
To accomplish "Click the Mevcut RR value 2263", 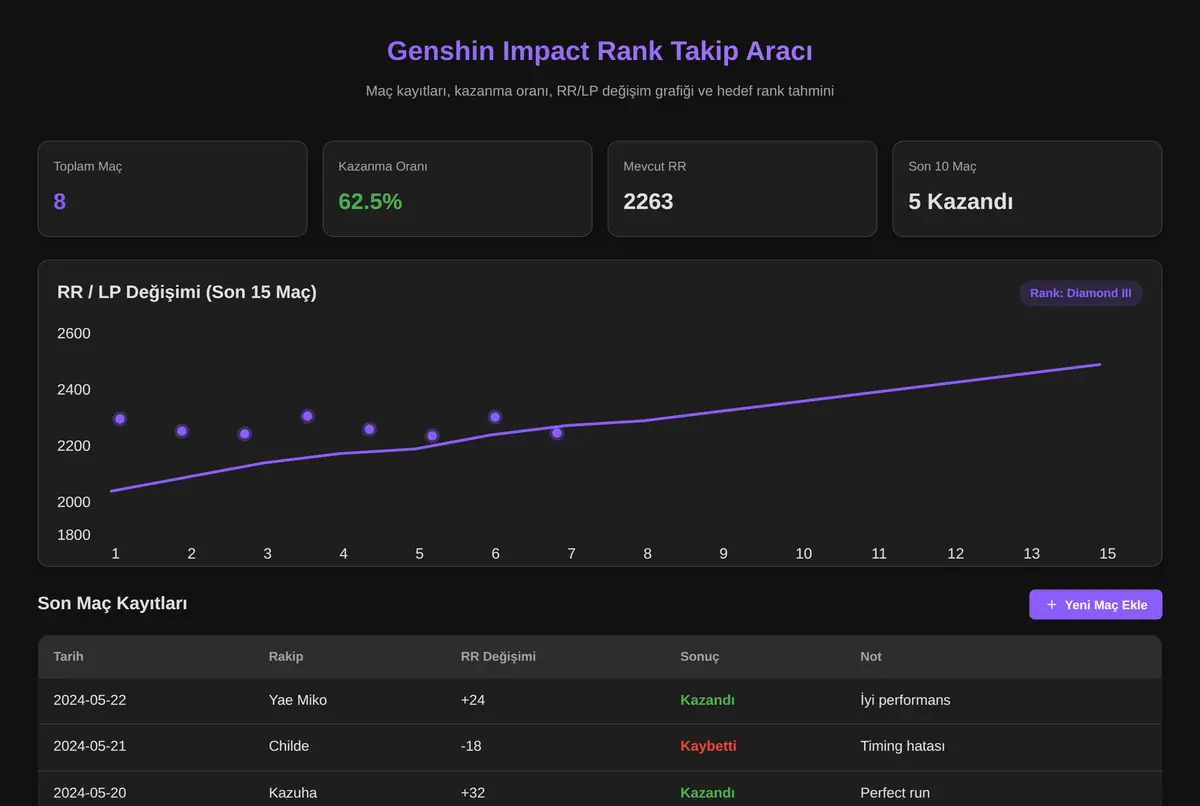I will [648, 201].
